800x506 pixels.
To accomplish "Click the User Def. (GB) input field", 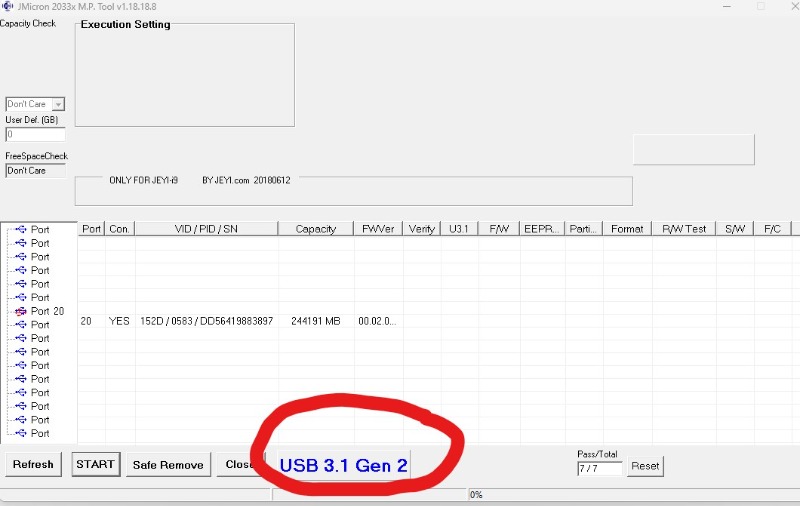I will coord(35,134).
